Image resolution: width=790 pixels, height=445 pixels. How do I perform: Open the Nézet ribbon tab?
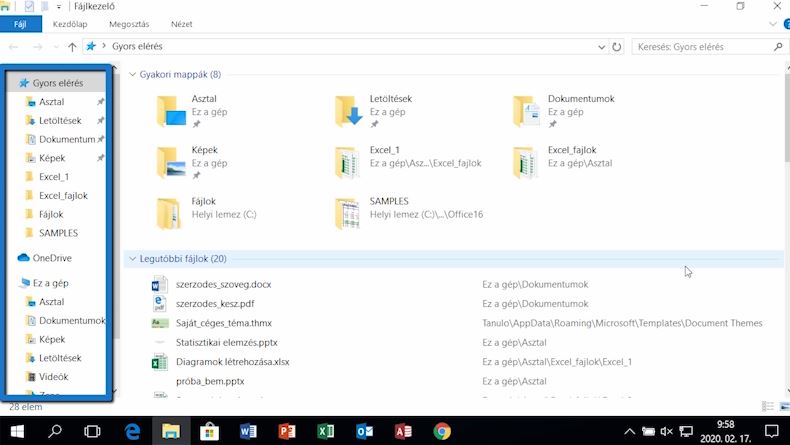pyautogui.click(x=181, y=24)
